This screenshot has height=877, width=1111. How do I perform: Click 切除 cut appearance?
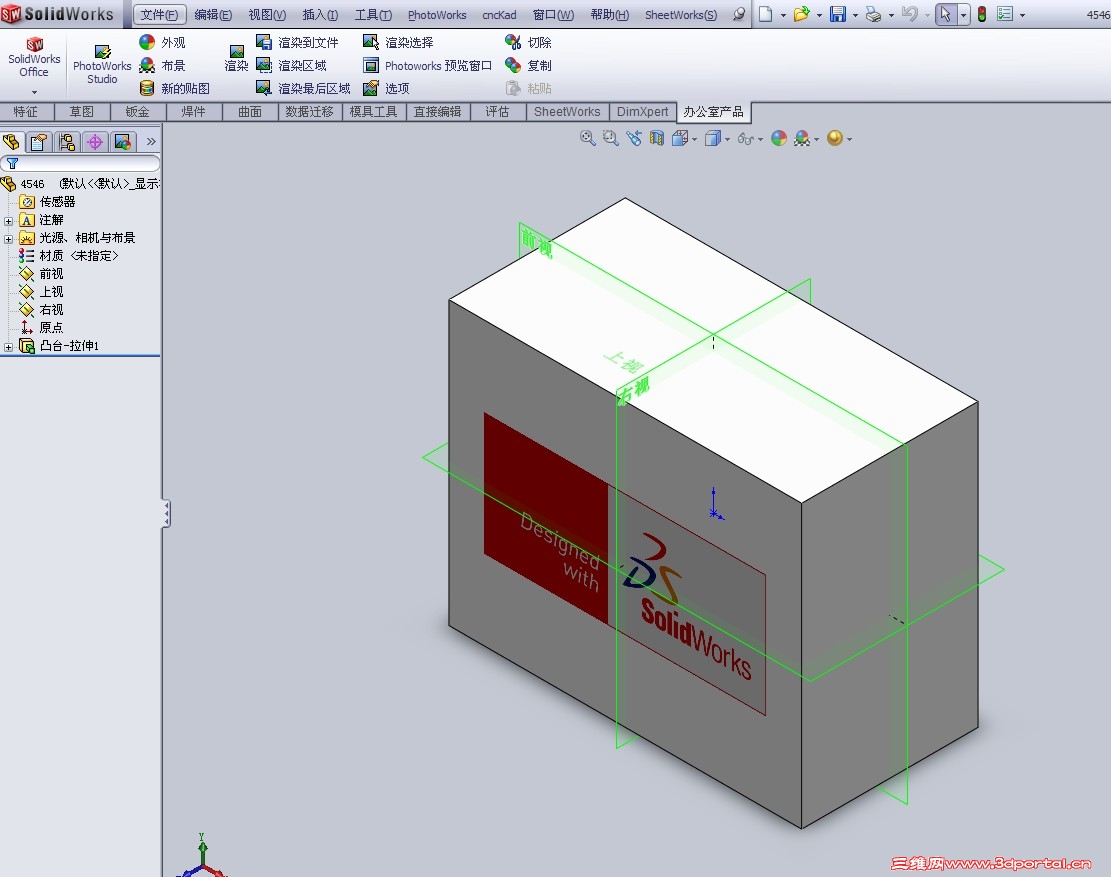528,43
